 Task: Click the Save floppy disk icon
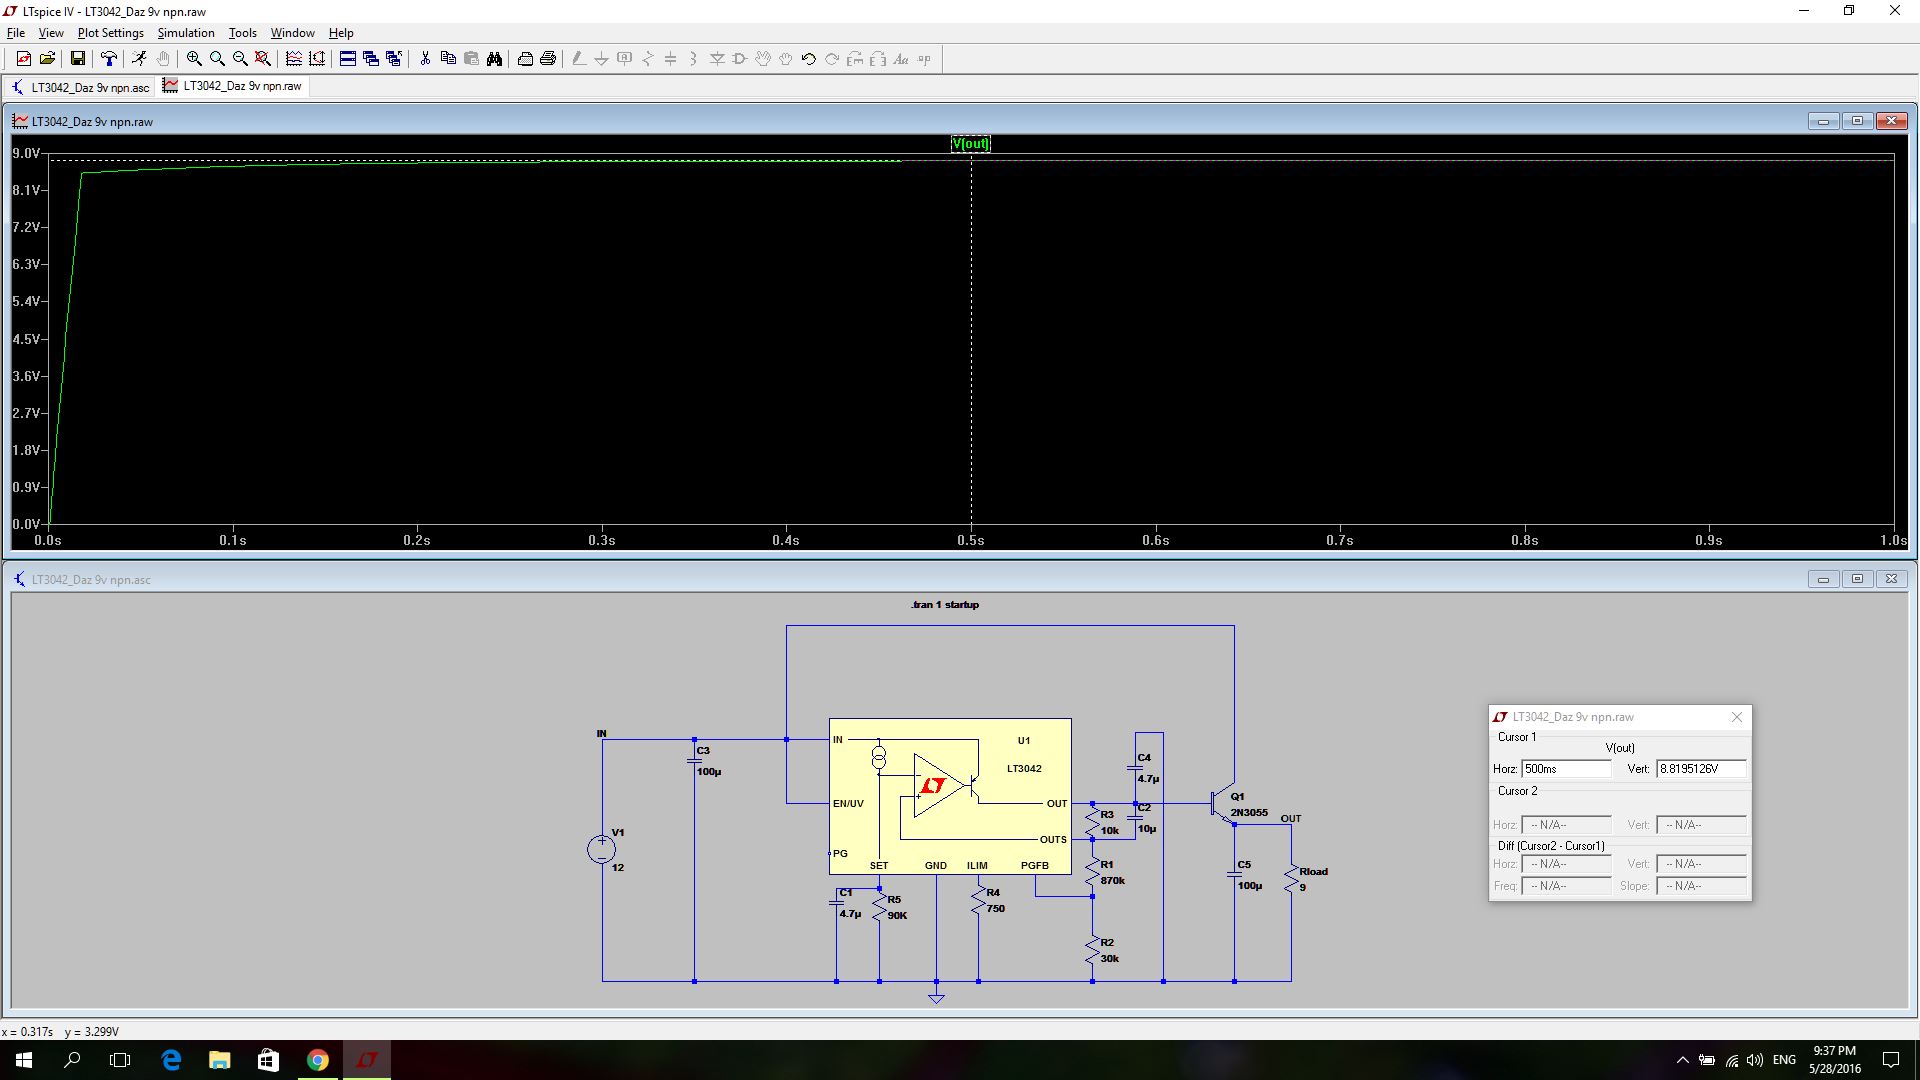(77, 59)
